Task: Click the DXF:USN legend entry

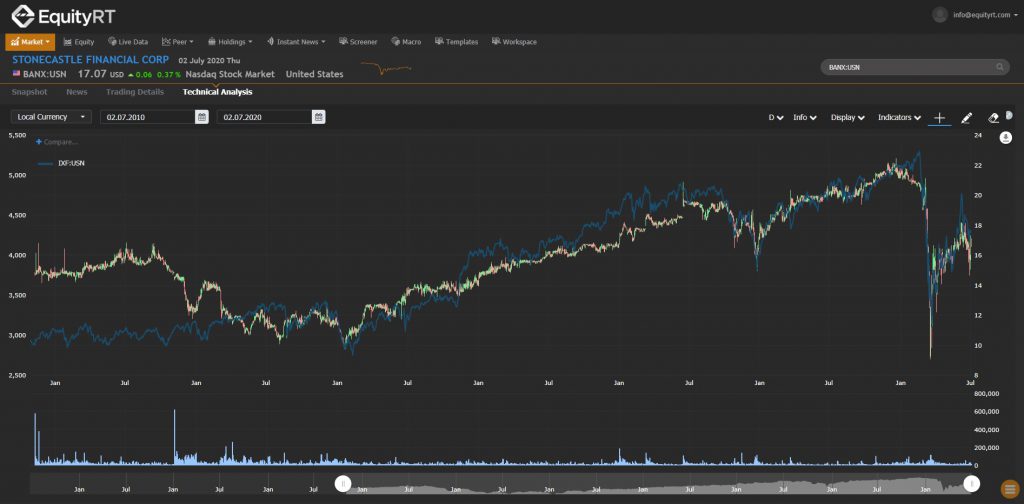Action: (61, 163)
